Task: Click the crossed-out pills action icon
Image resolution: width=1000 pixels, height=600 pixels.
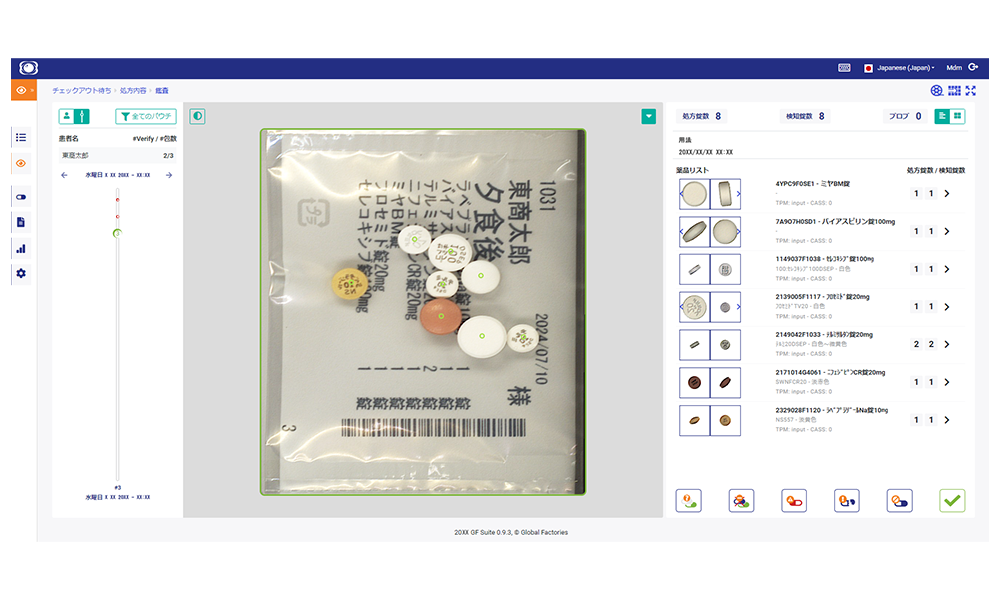Action: 741,501
